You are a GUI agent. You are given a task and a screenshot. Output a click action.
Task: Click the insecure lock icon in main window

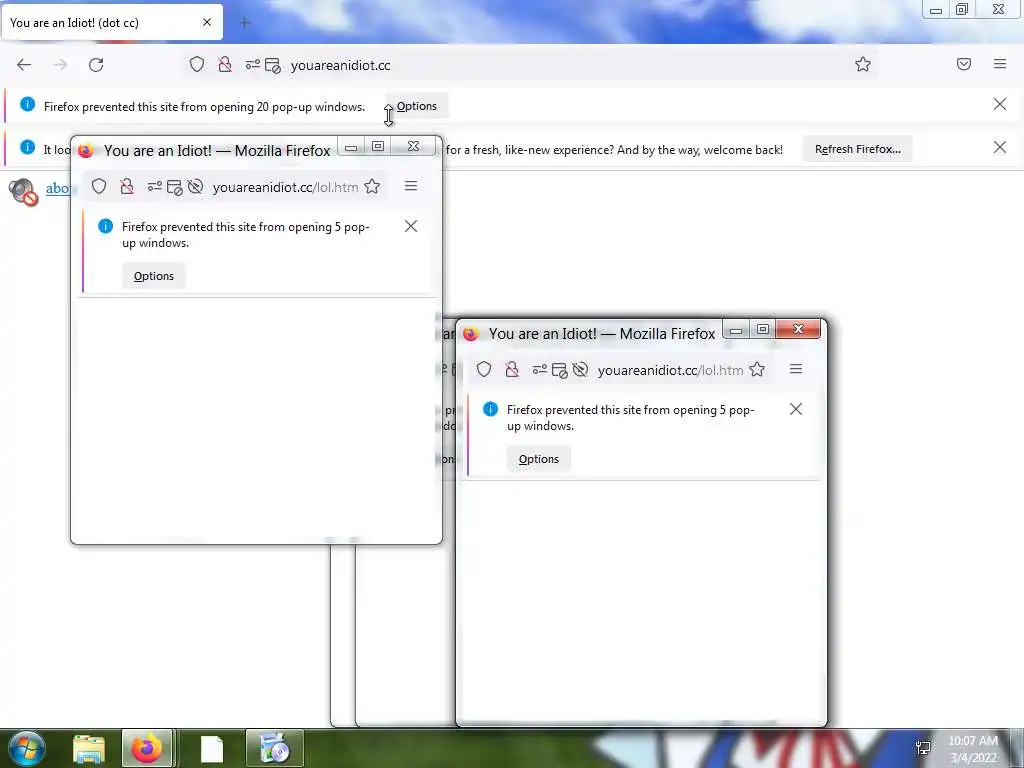pos(225,65)
